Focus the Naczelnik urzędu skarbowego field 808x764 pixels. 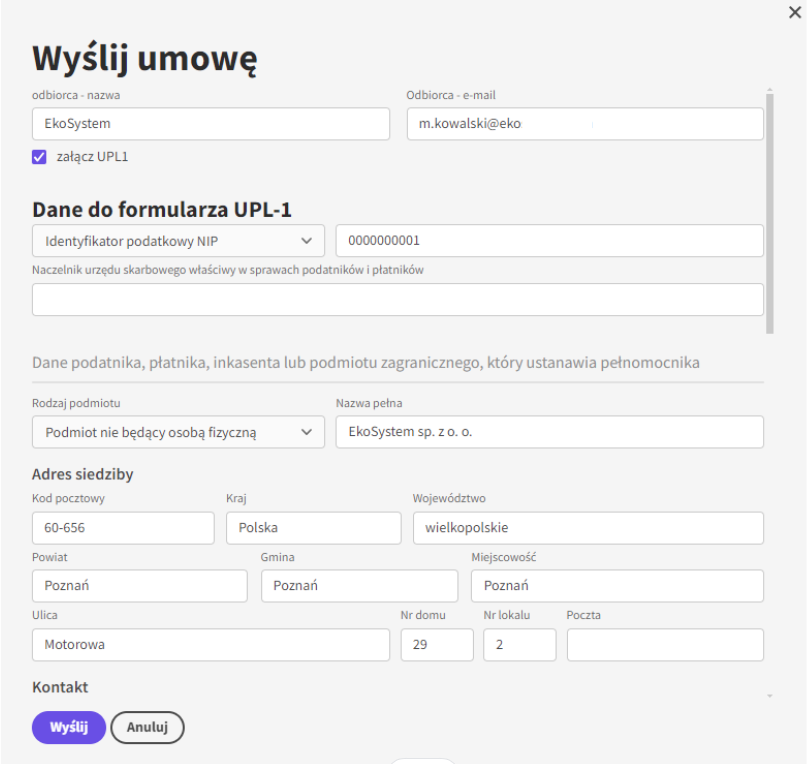(x=397, y=299)
